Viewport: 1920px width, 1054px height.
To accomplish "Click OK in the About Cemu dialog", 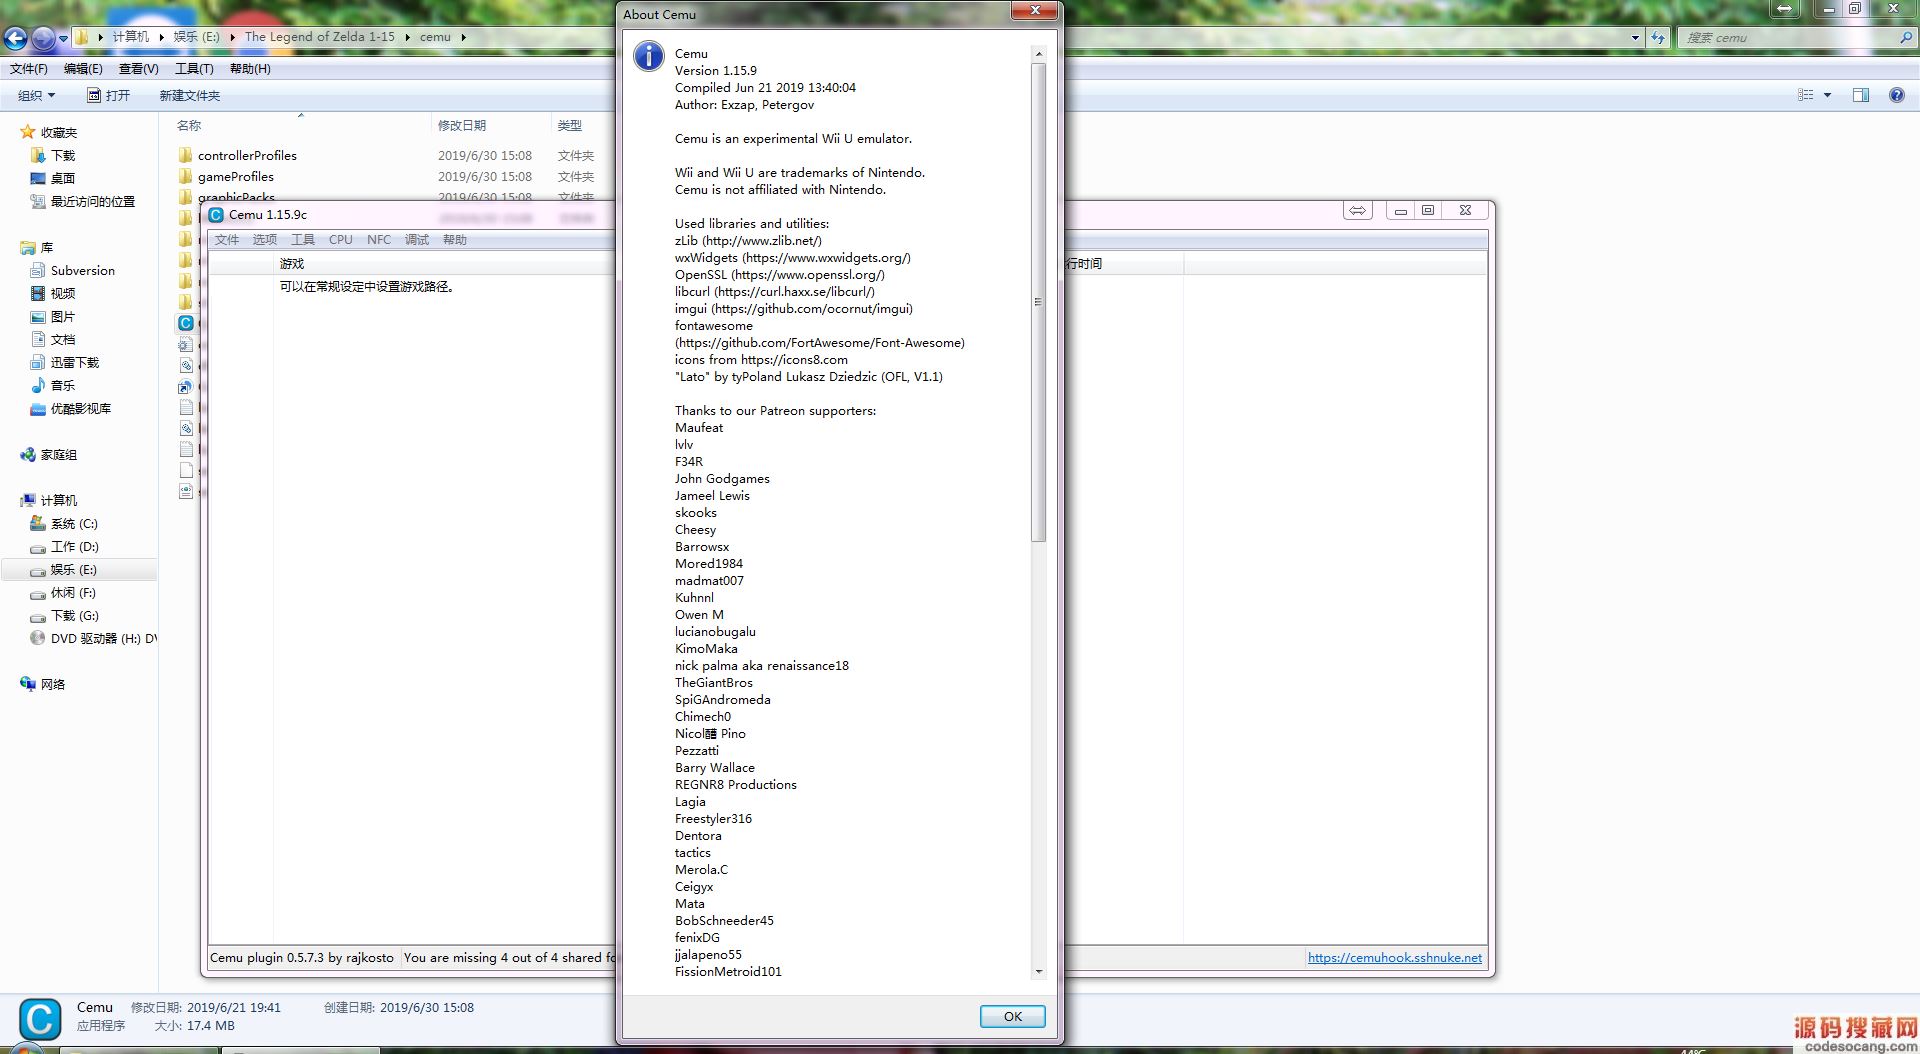I will point(1012,1016).
